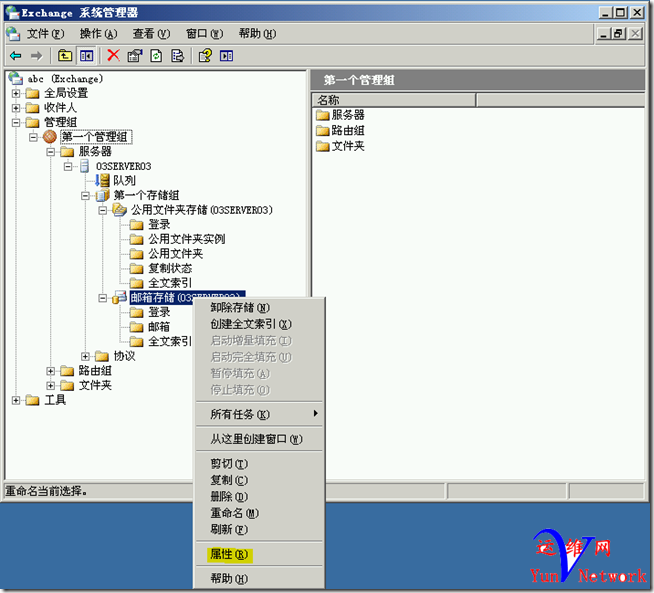Click the Help question-mark toolbar icon
This screenshot has width=654, height=593.
pos(205,55)
